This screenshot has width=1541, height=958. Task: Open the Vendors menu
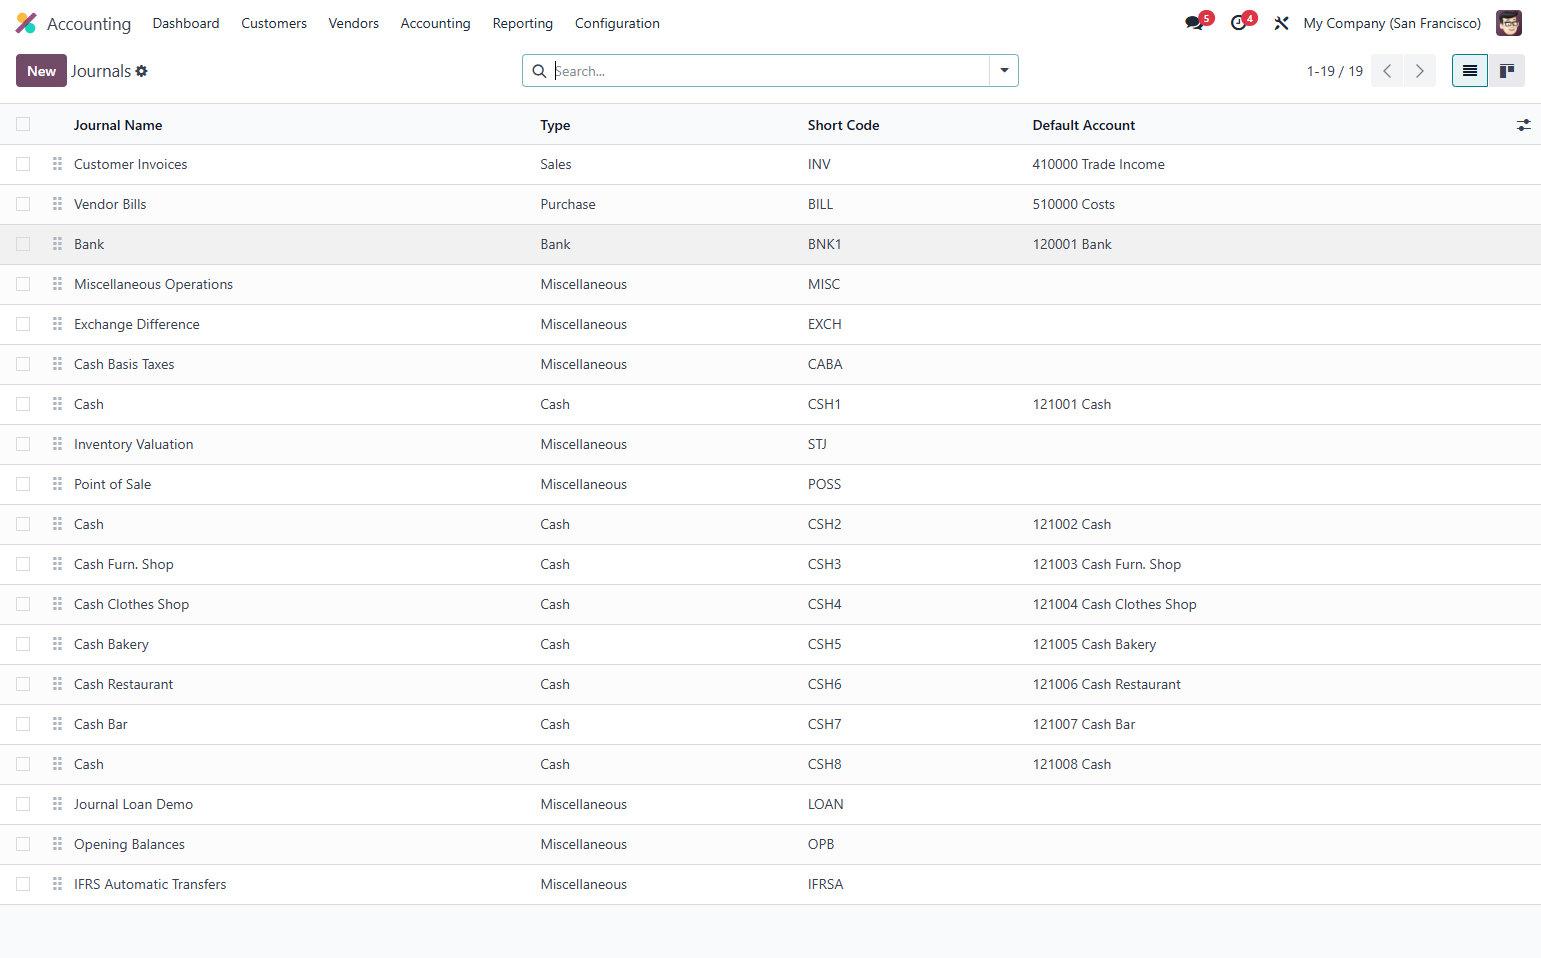(354, 23)
